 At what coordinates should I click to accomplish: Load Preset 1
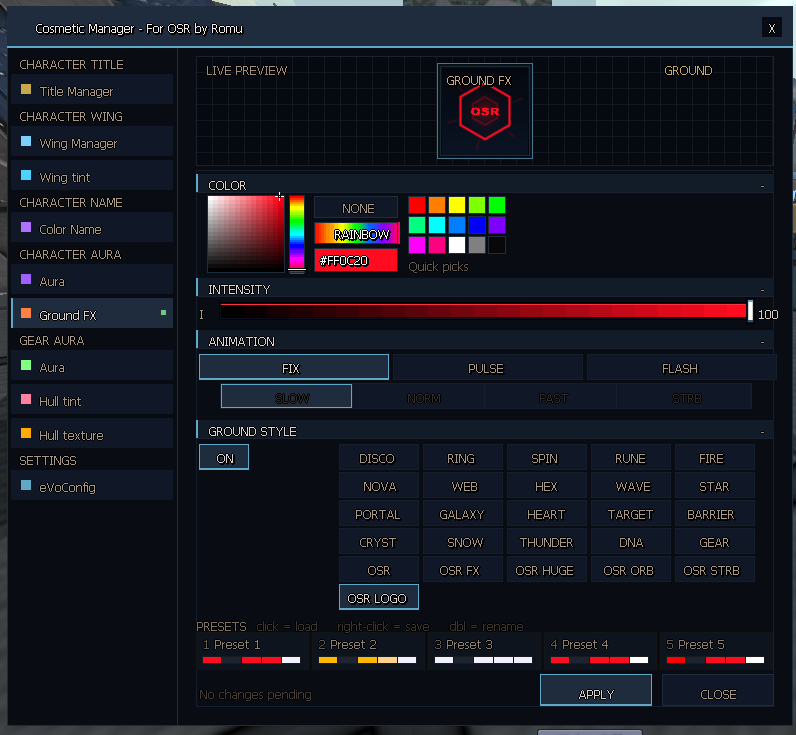[x=252, y=651]
